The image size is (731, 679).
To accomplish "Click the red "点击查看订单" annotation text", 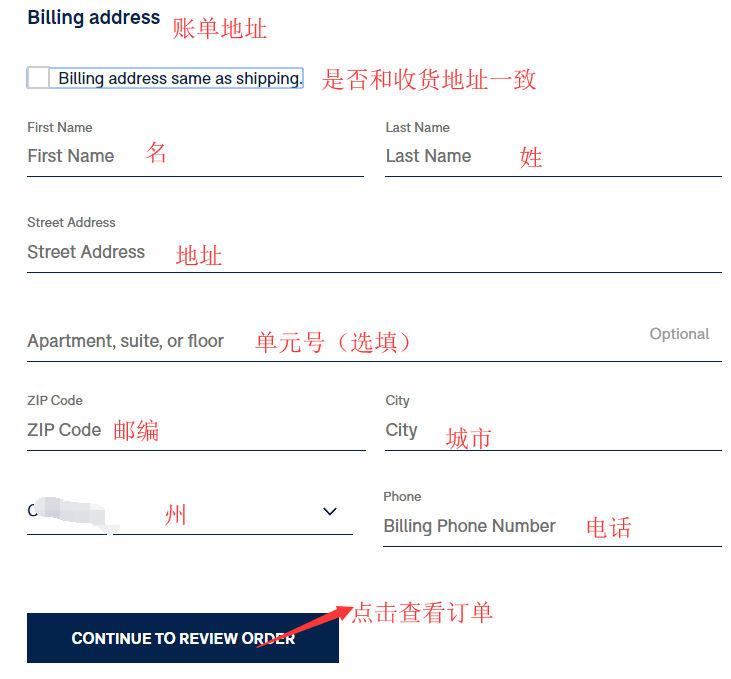I will point(423,612).
